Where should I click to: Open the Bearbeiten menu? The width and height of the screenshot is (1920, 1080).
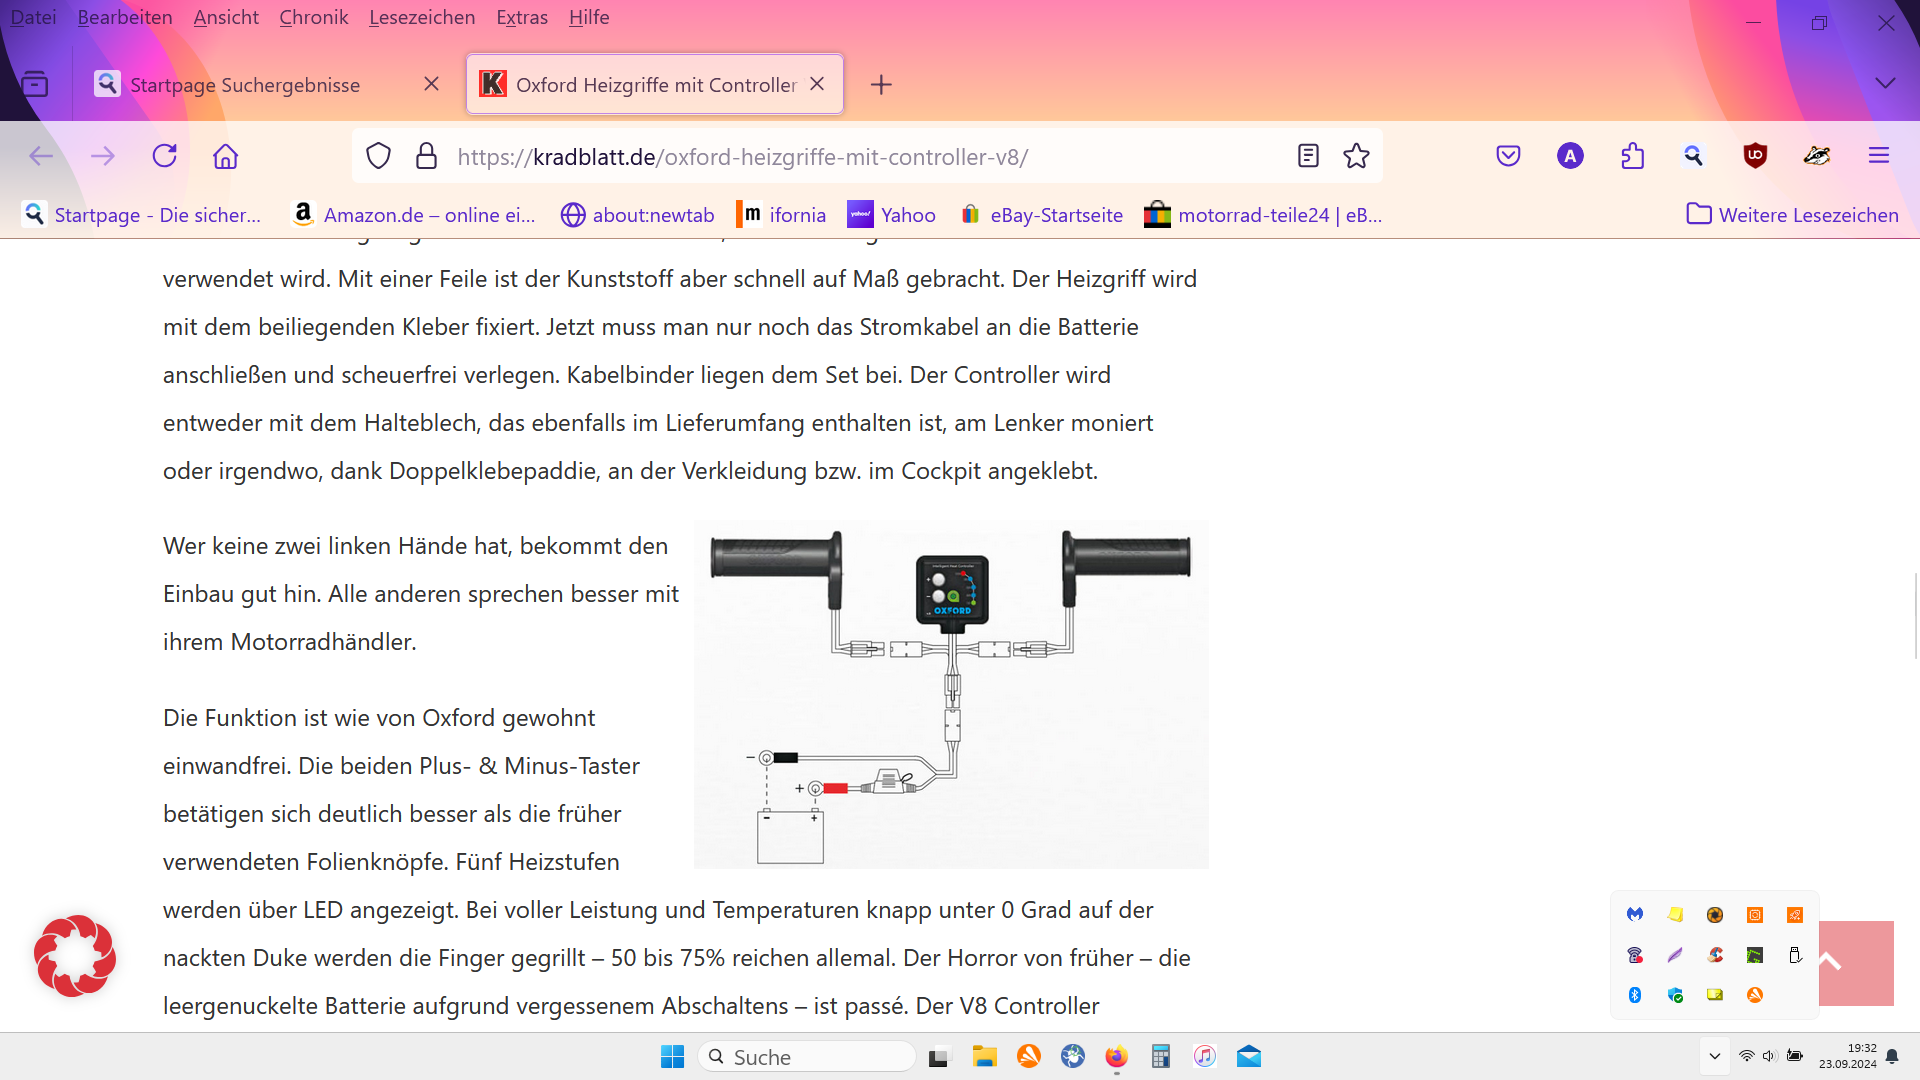[125, 17]
